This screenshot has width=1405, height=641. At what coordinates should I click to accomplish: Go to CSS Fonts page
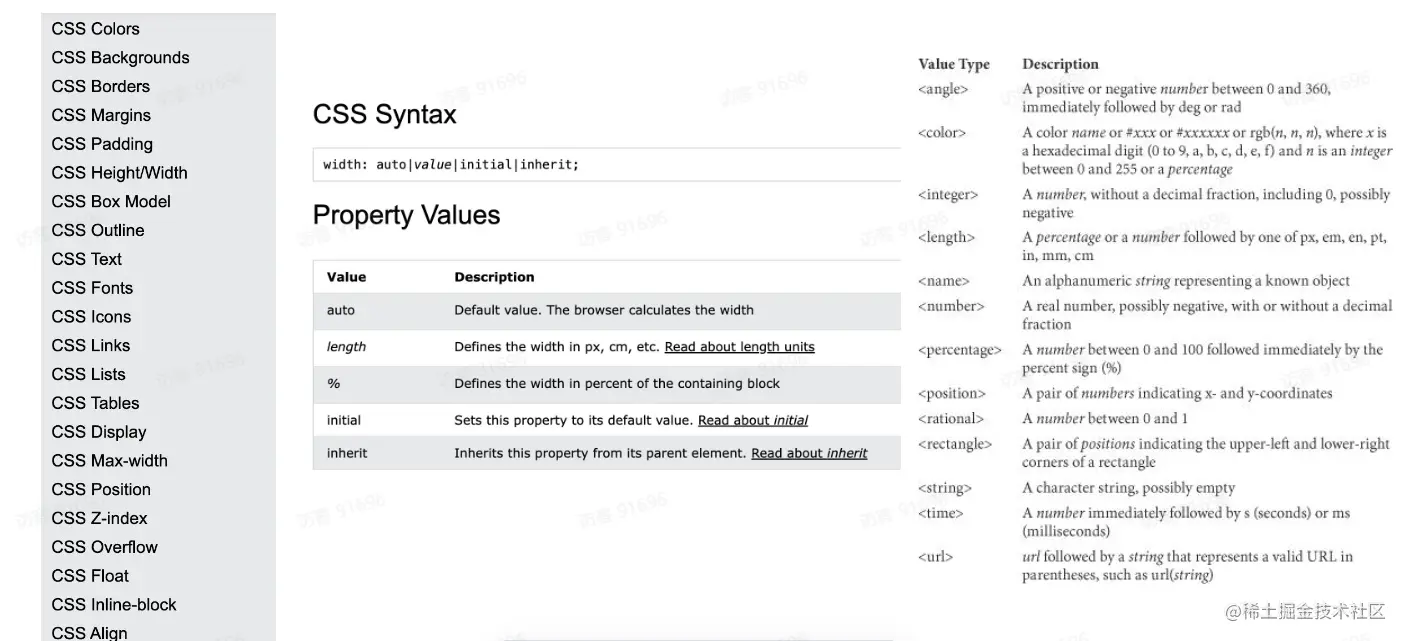(92, 288)
